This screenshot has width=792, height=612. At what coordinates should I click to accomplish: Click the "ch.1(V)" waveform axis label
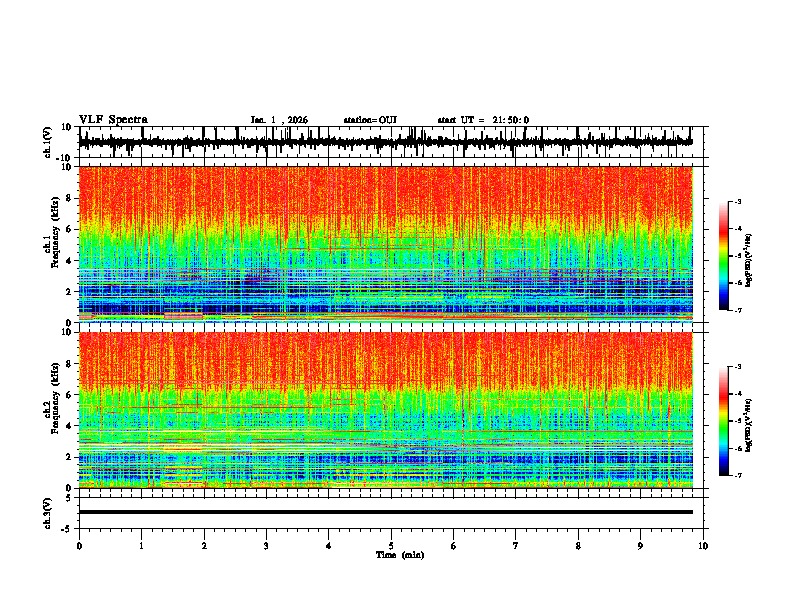click(x=48, y=142)
